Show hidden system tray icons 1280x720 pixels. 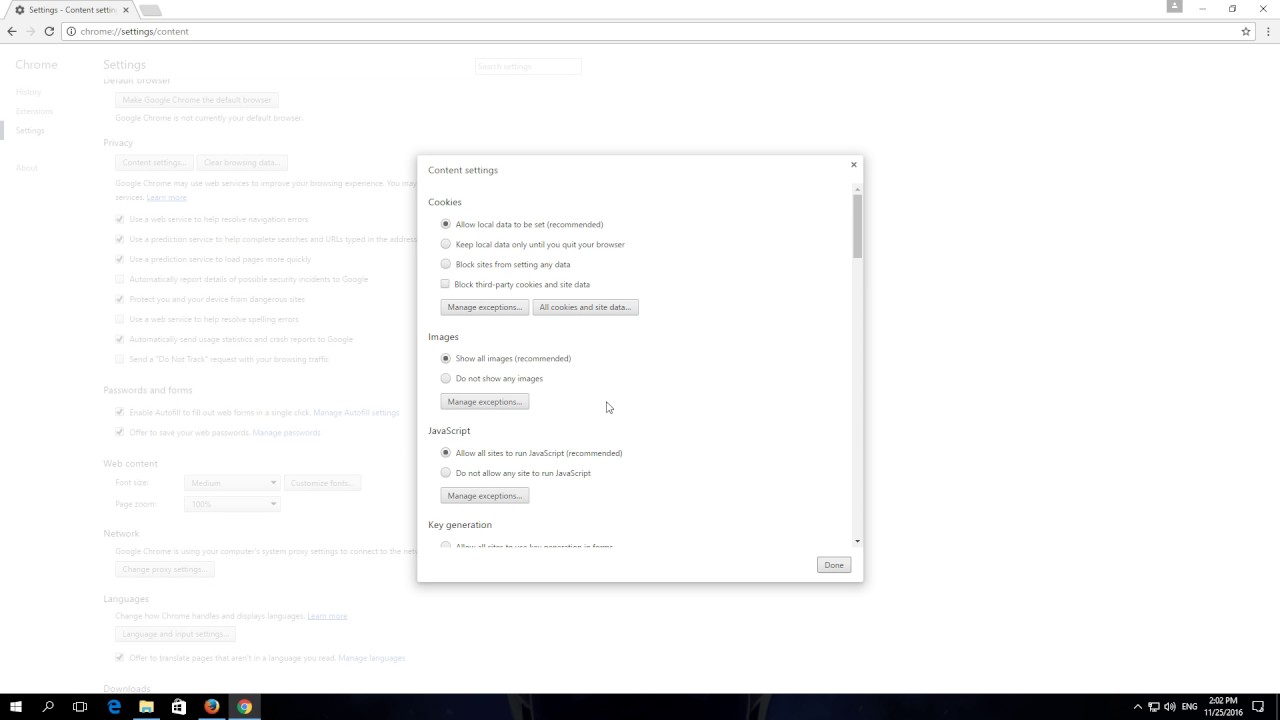(1137, 706)
